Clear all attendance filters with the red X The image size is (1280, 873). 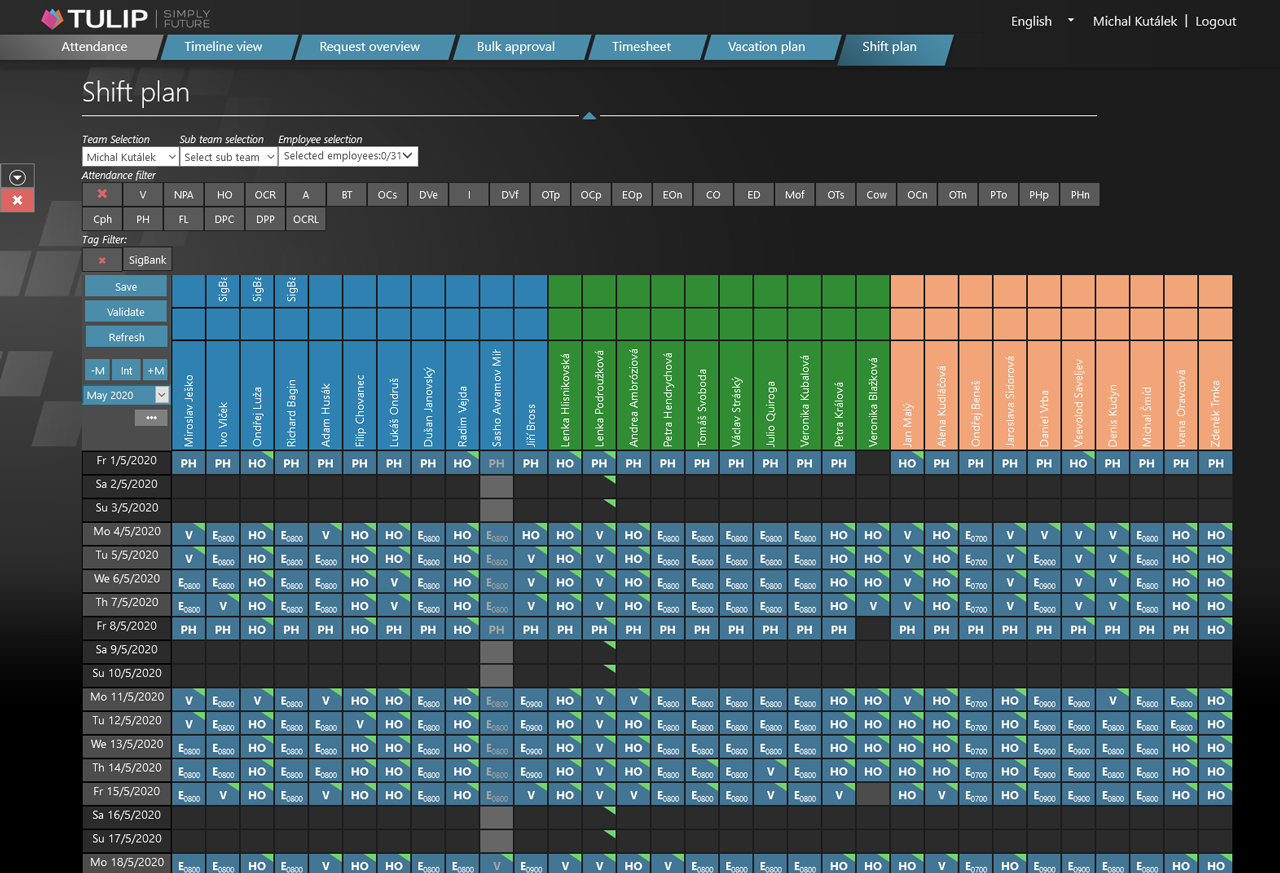coord(102,194)
